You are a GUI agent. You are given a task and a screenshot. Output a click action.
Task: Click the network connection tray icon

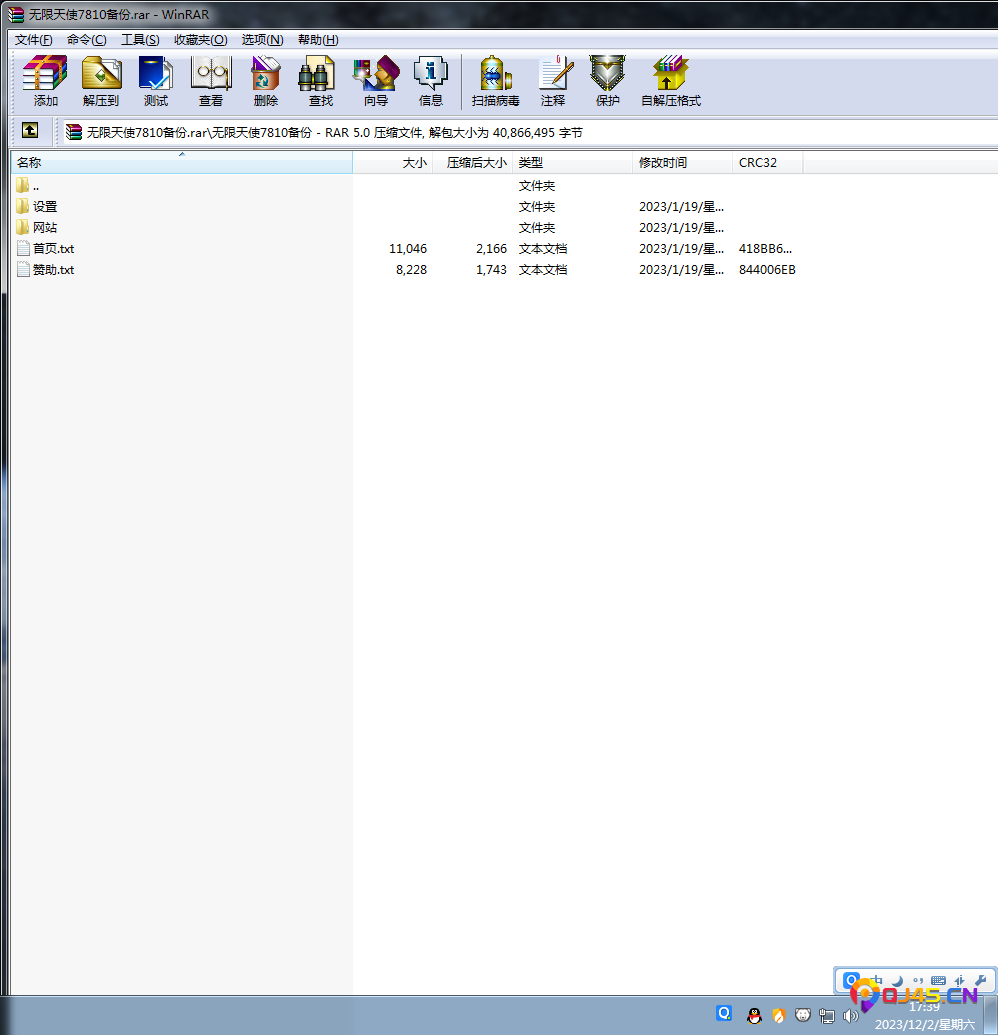[x=826, y=1015]
